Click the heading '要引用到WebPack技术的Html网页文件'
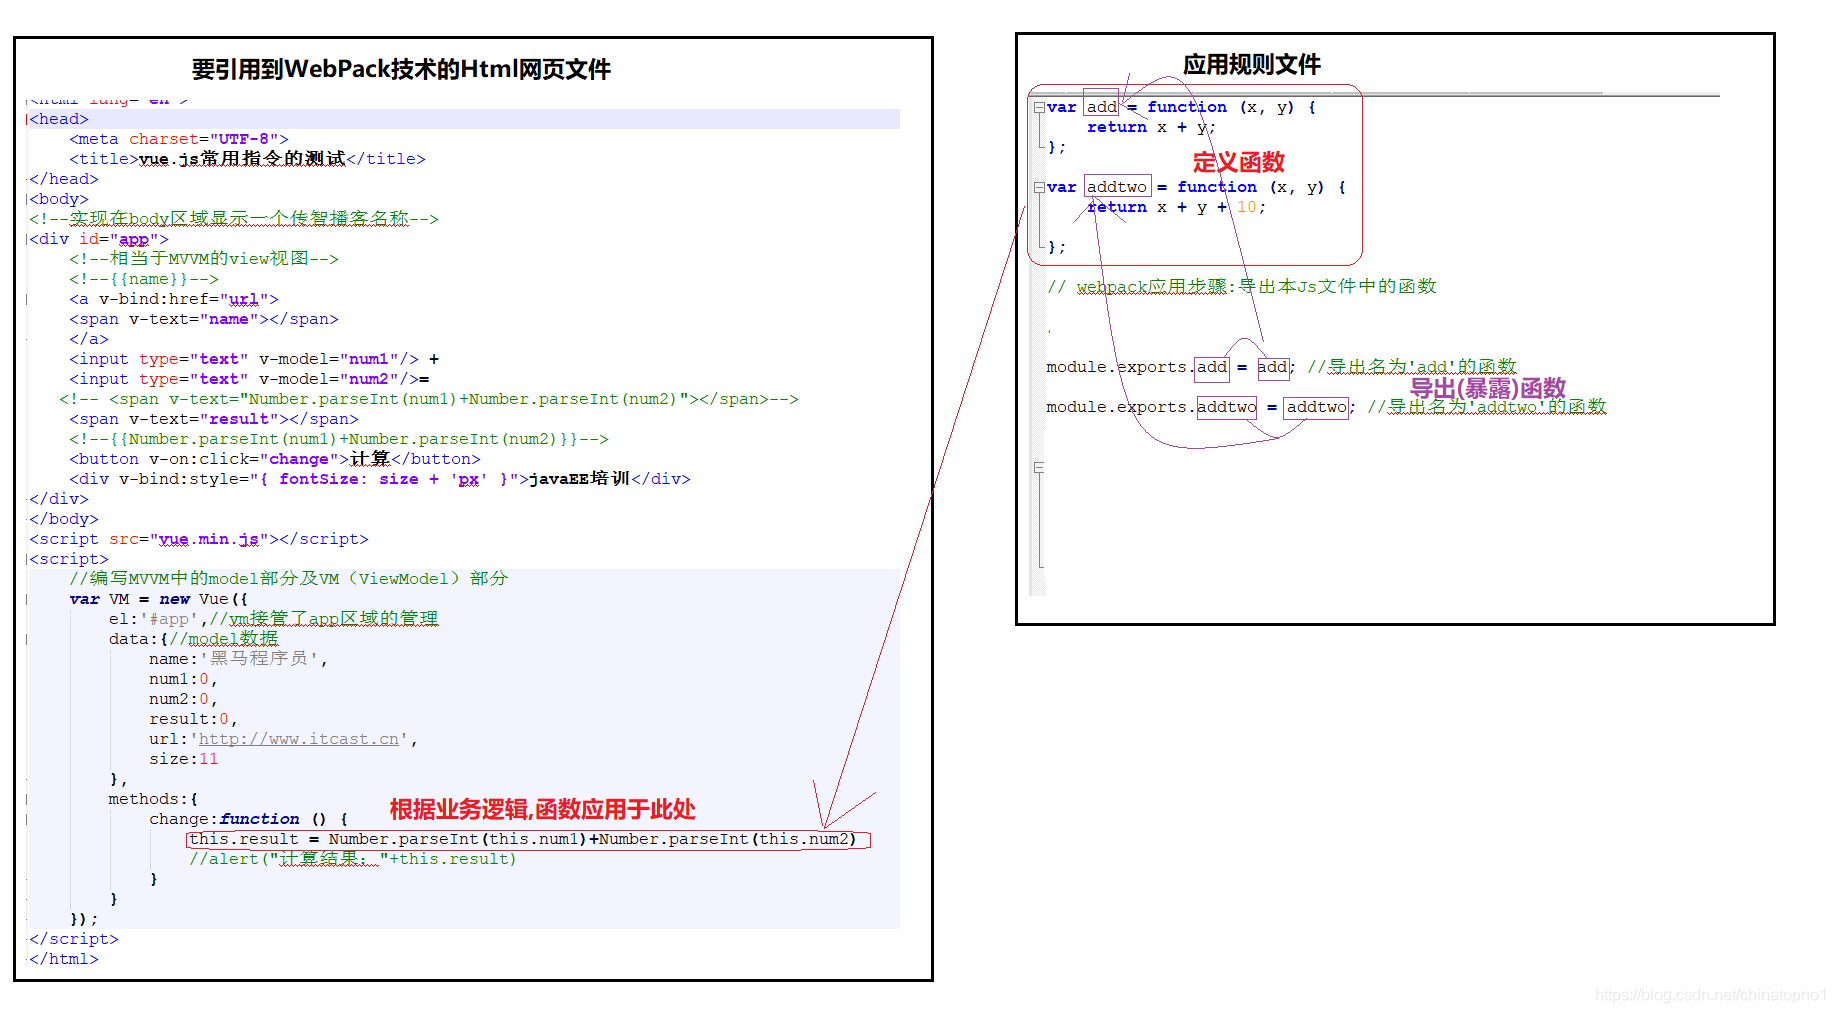The width and height of the screenshot is (1835, 1013). [401, 69]
